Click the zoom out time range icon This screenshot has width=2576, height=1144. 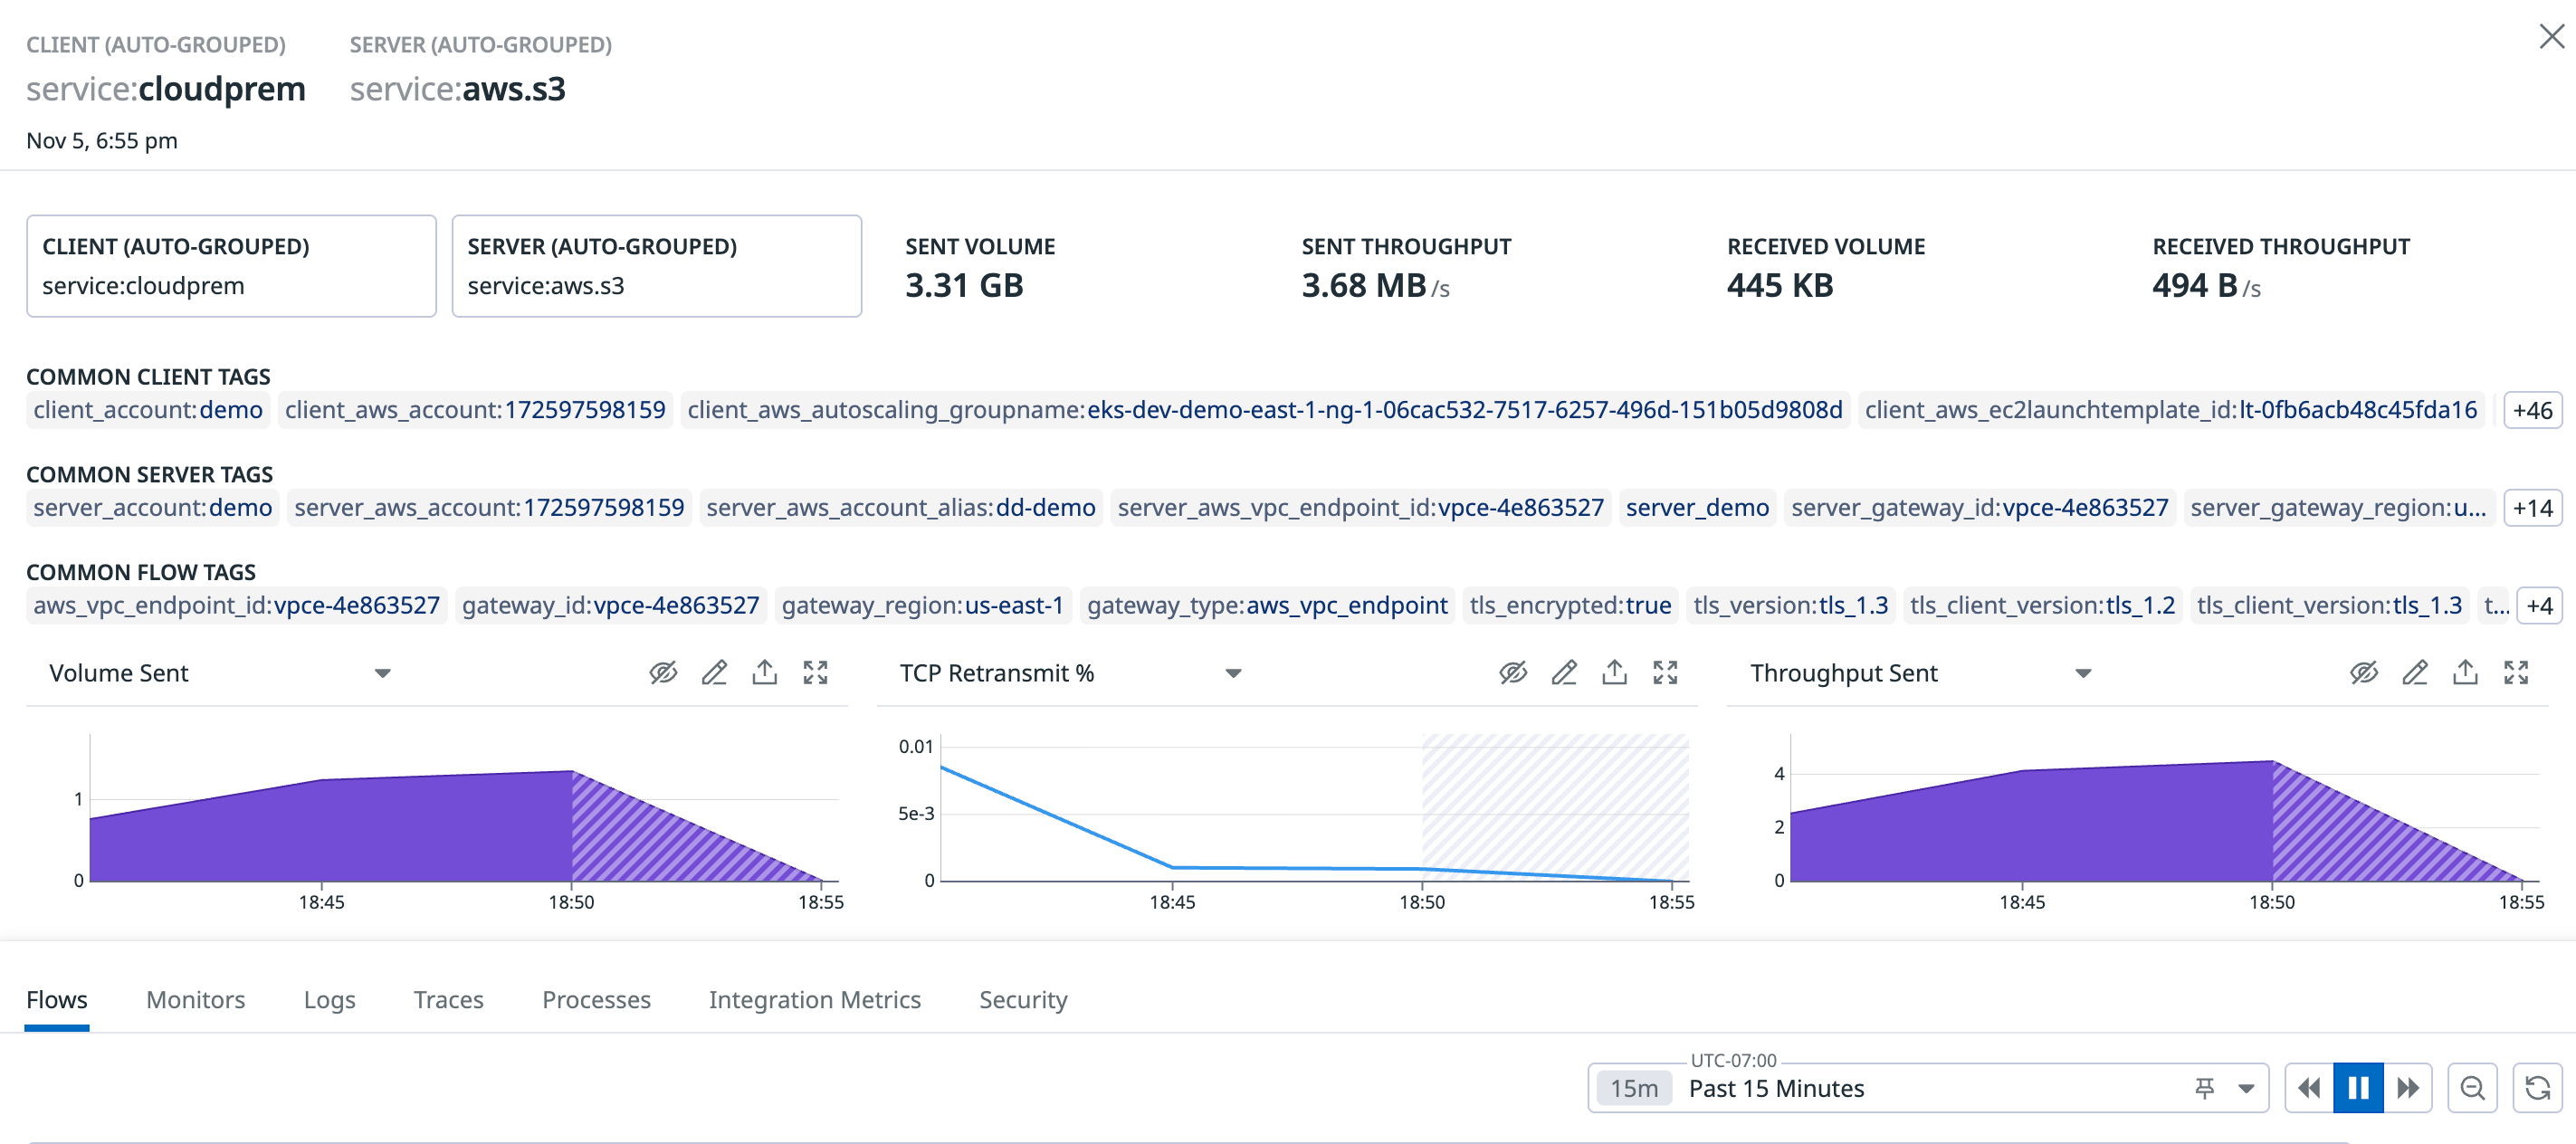pyautogui.click(x=2472, y=1088)
